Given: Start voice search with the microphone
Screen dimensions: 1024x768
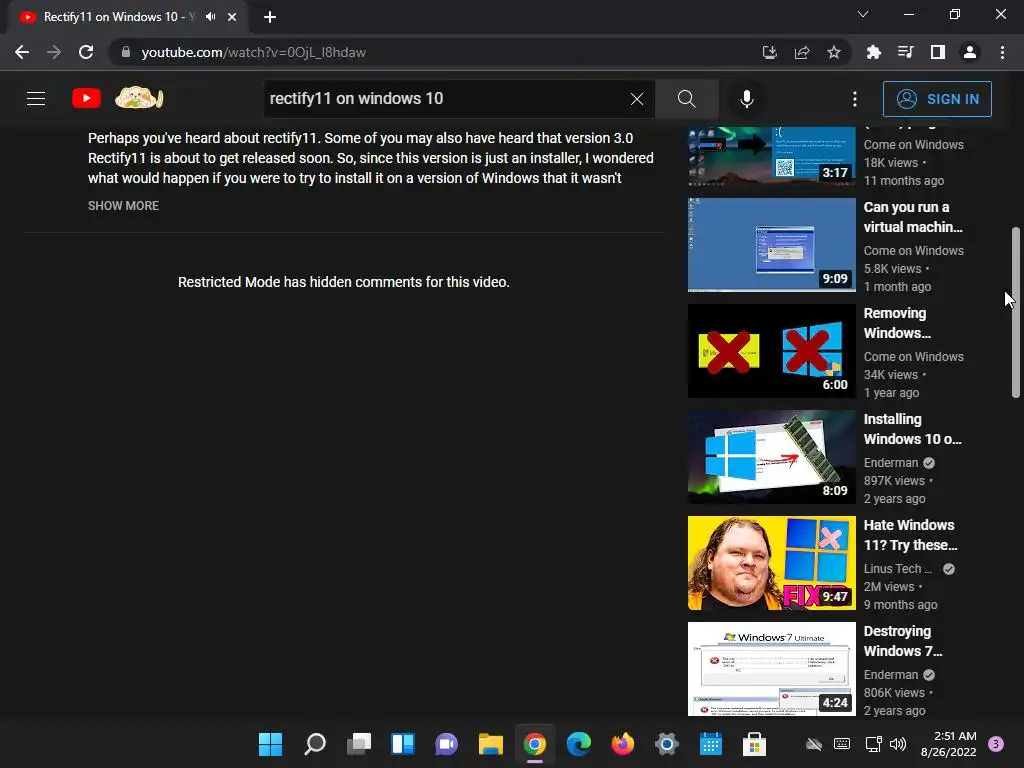Looking at the screenshot, I should [x=746, y=99].
